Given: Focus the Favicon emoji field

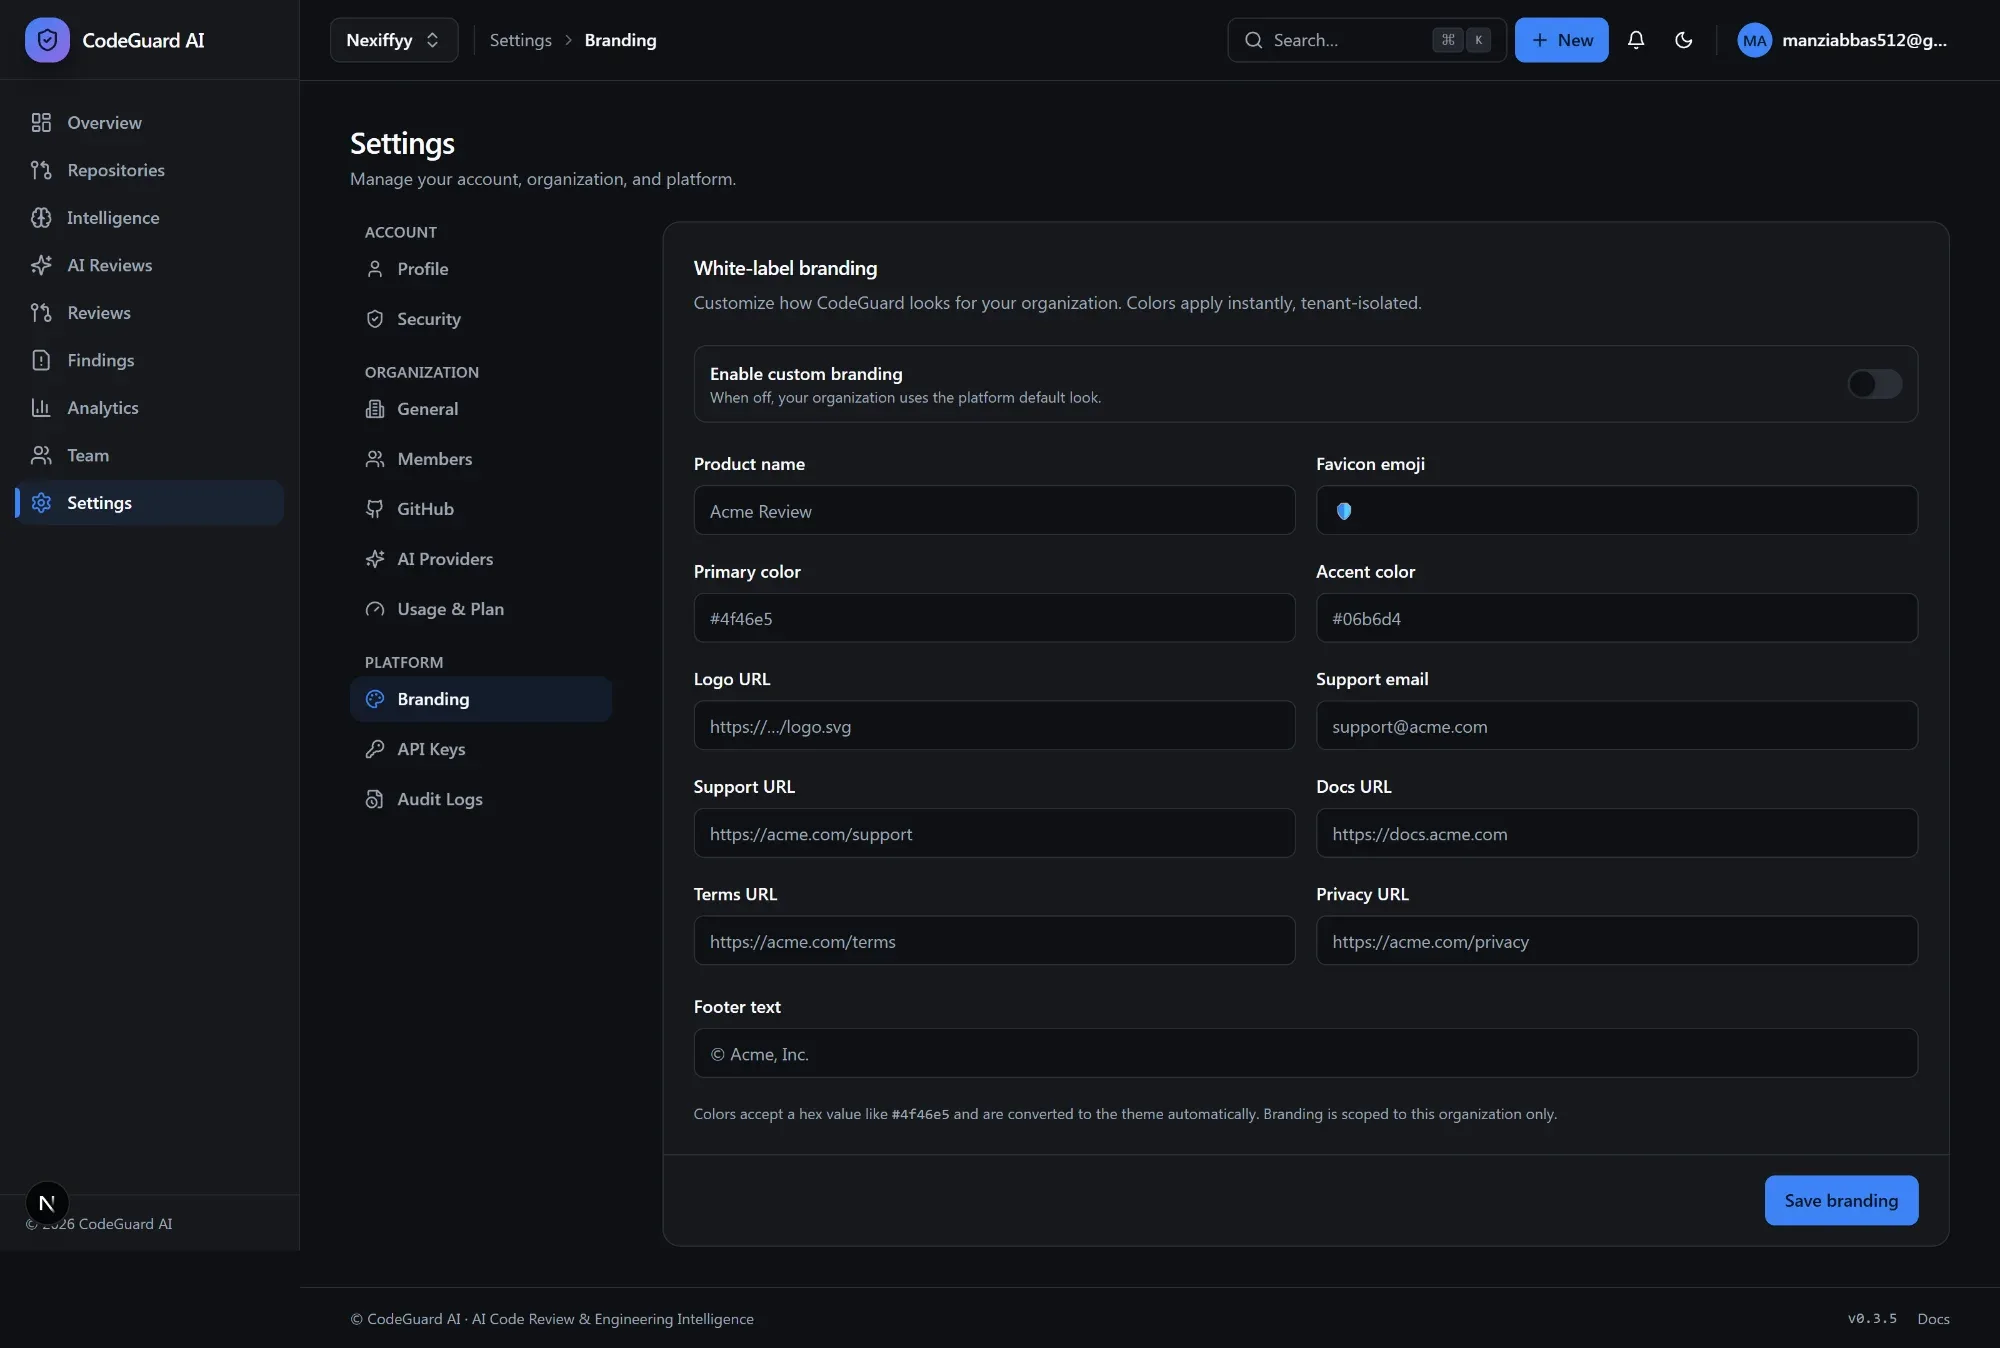Looking at the screenshot, I should click(1617, 511).
